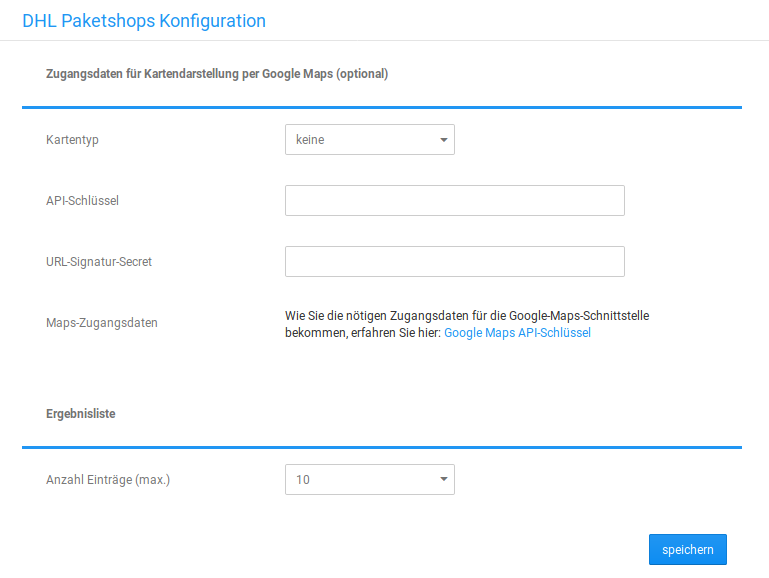Click the Zugangsdaten für Kartendarstellung section heading
Screen dimensions: 769x578
coord(217,73)
